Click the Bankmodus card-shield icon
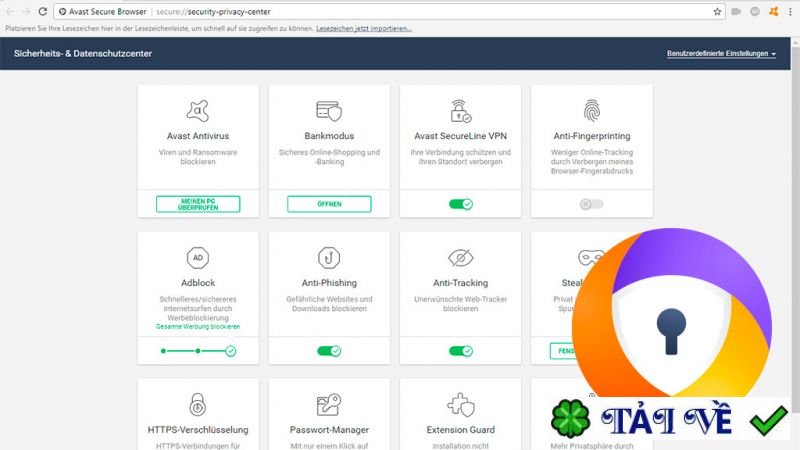The height and width of the screenshot is (450, 800). (x=329, y=111)
